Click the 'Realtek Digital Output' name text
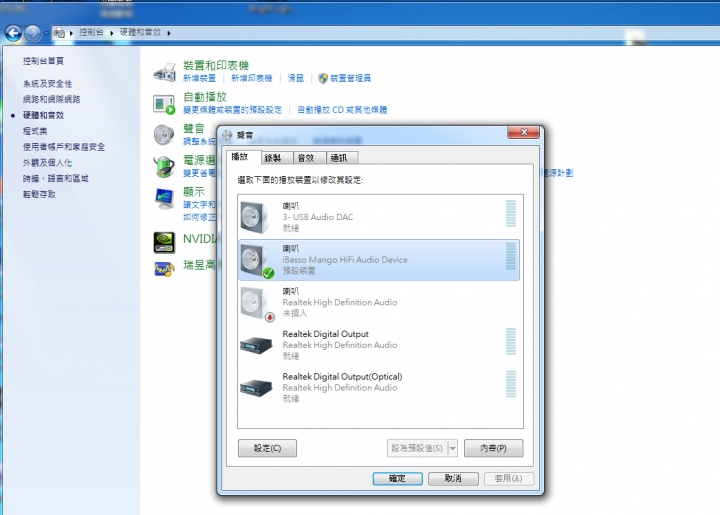Viewport: 720px width, 515px height. tap(326, 334)
